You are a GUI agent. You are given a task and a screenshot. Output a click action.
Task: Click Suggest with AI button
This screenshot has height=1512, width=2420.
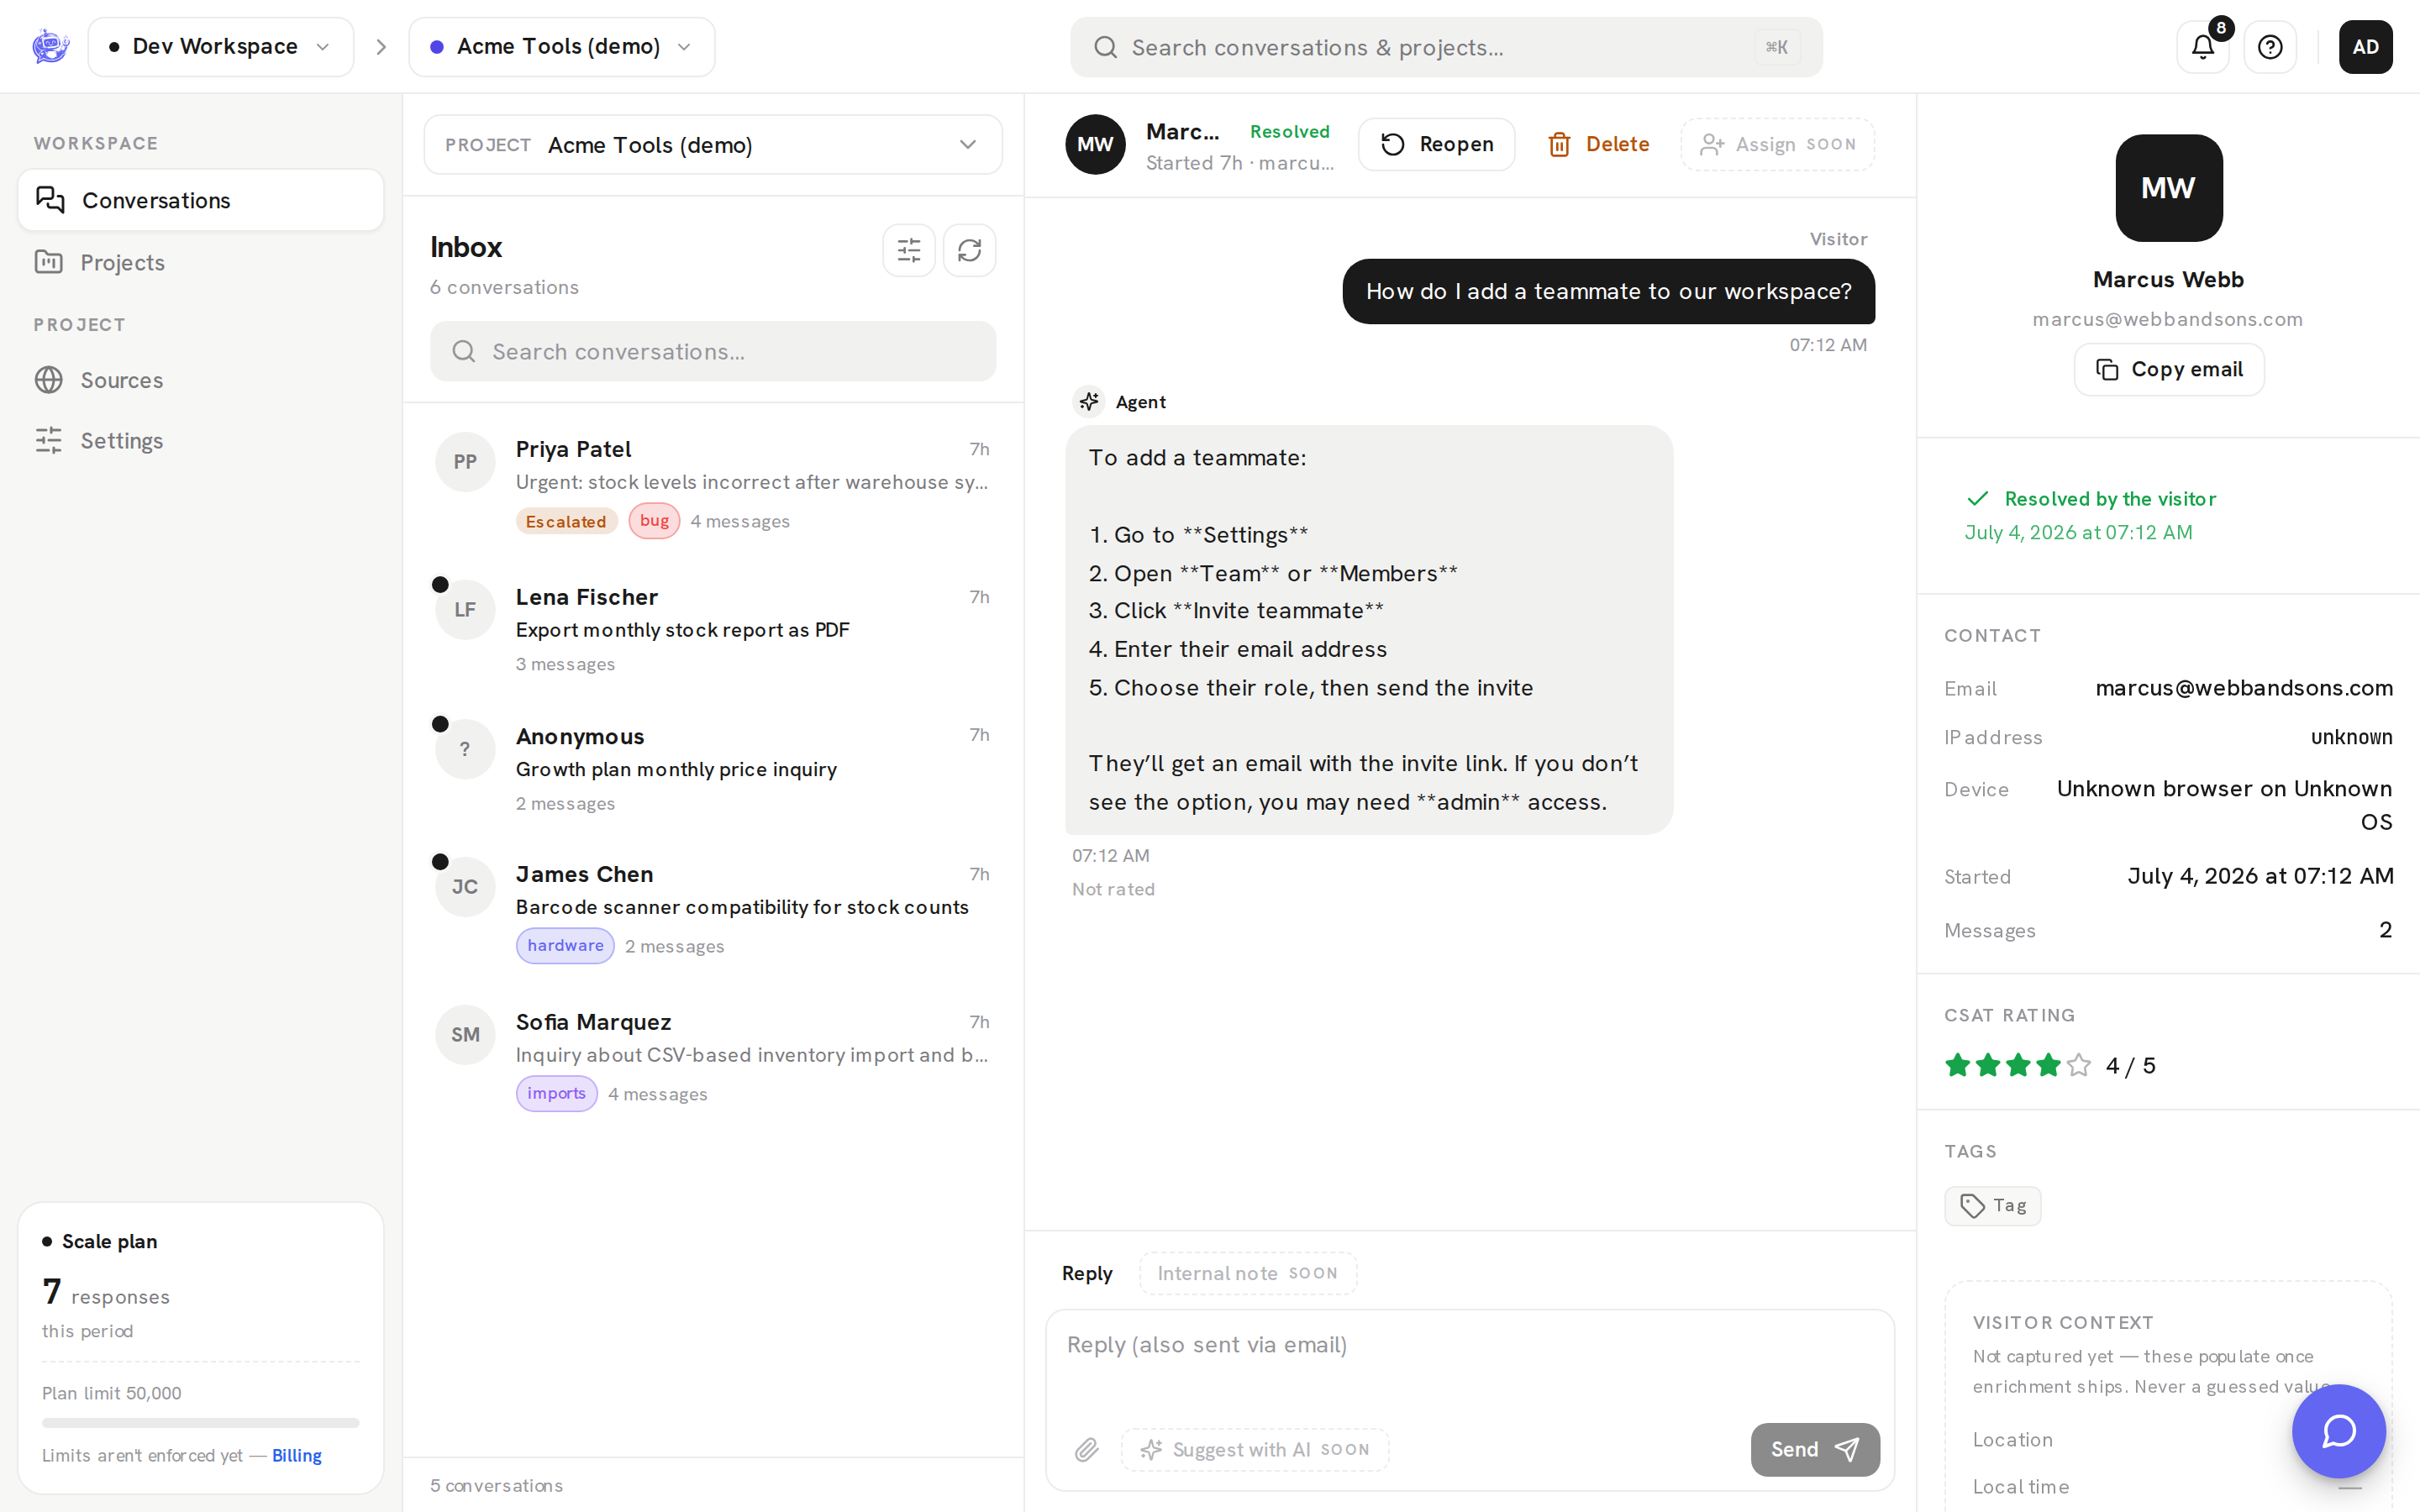coord(1255,1449)
